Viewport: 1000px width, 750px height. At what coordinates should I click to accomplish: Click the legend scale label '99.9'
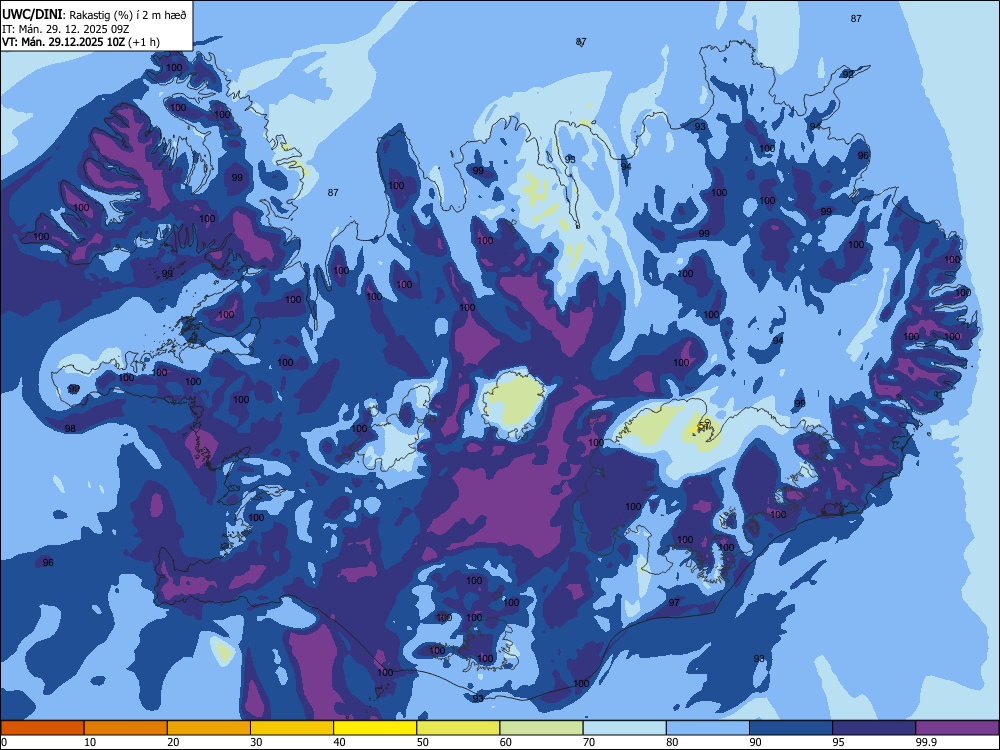926,742
